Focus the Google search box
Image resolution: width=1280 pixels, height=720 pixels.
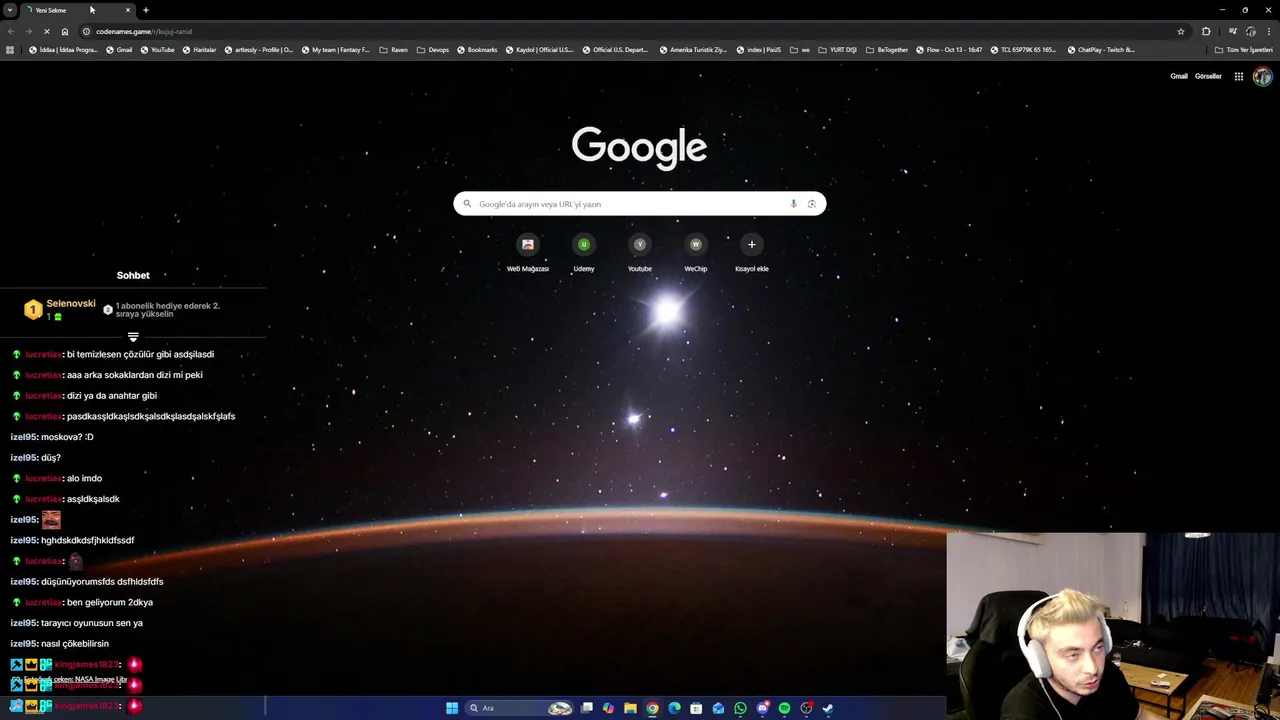640,204
